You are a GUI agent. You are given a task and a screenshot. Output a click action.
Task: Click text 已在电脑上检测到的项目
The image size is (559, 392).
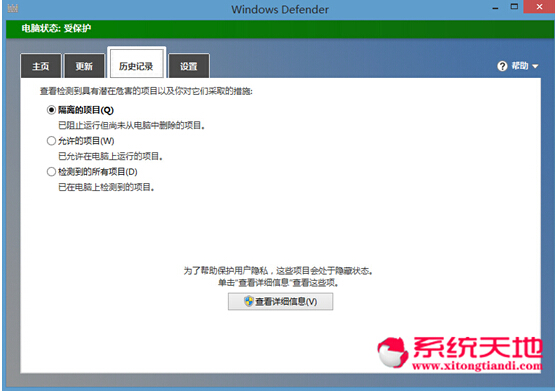pyautogui.click(x=106, y=187)
